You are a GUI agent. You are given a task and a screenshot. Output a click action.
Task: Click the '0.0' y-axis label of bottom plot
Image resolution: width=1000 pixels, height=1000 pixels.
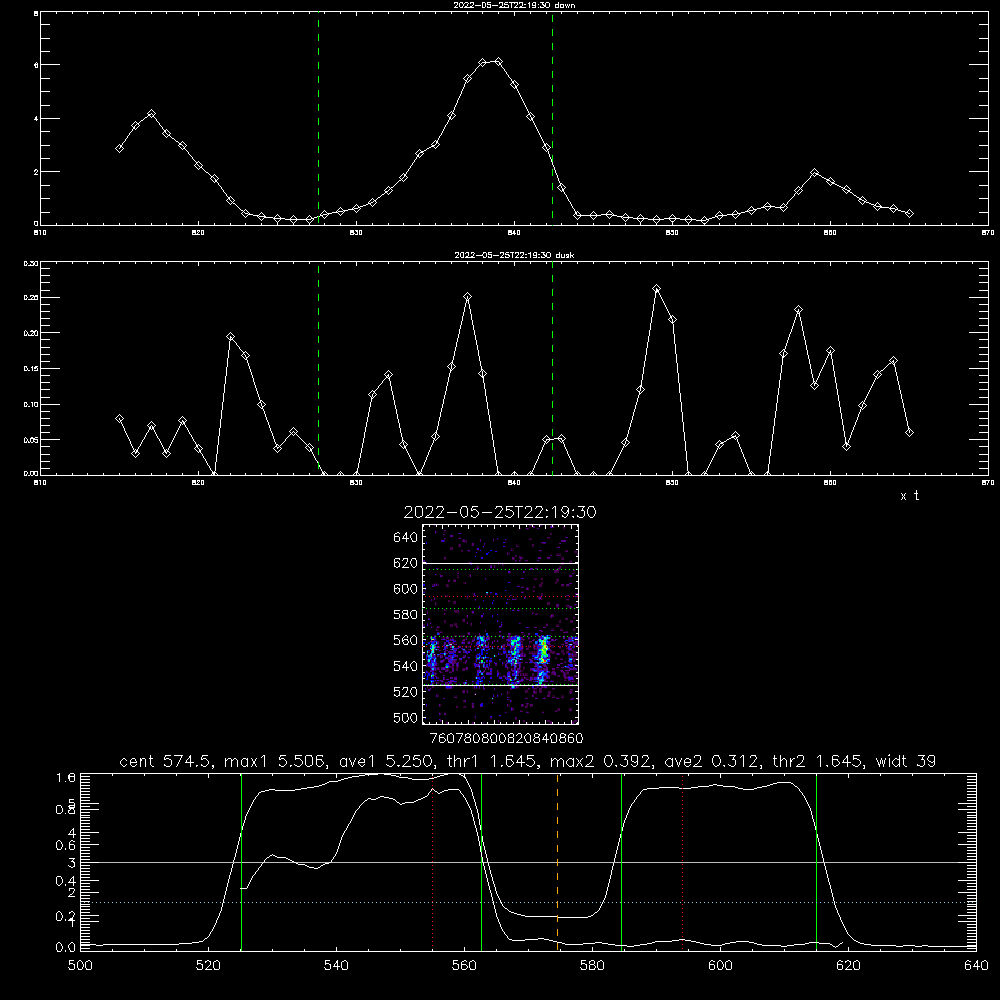pyautogui.click(x=66, y=947)
